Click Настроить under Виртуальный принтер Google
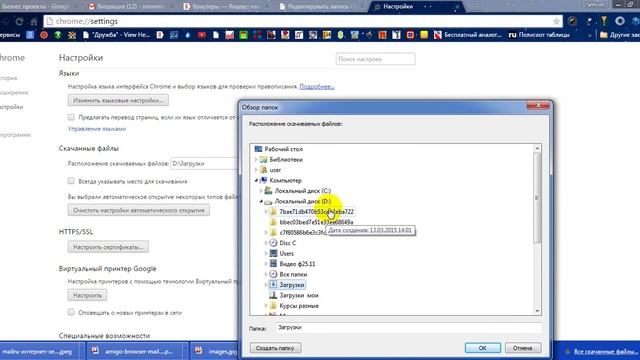Image resolution: width=640 pixels, height=360 pixels. coord(87,295)
